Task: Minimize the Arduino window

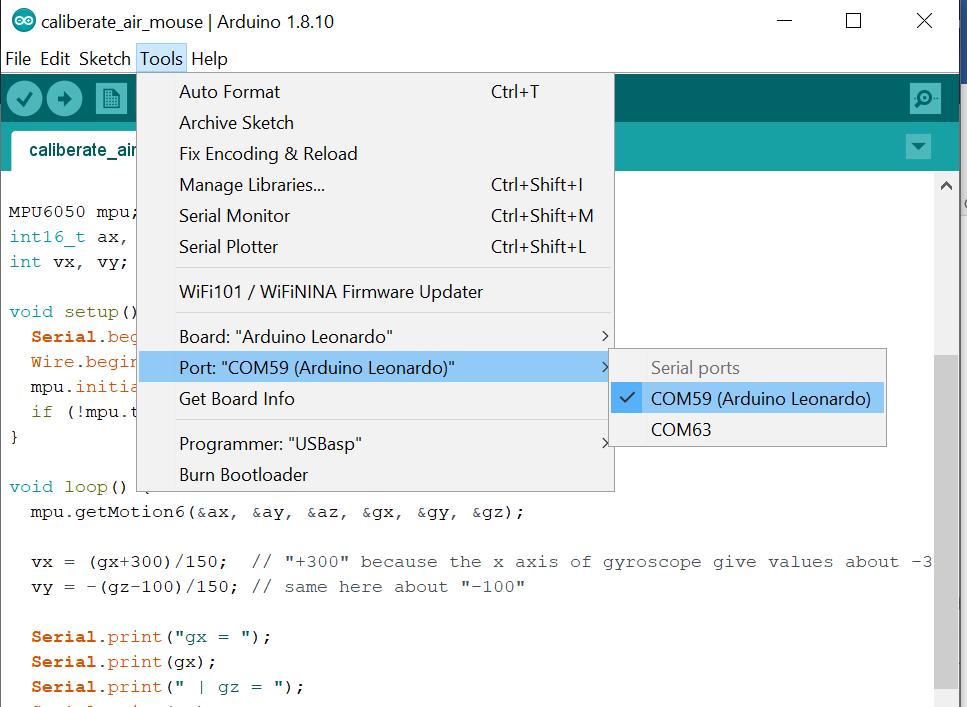Action: pos(784,21)
